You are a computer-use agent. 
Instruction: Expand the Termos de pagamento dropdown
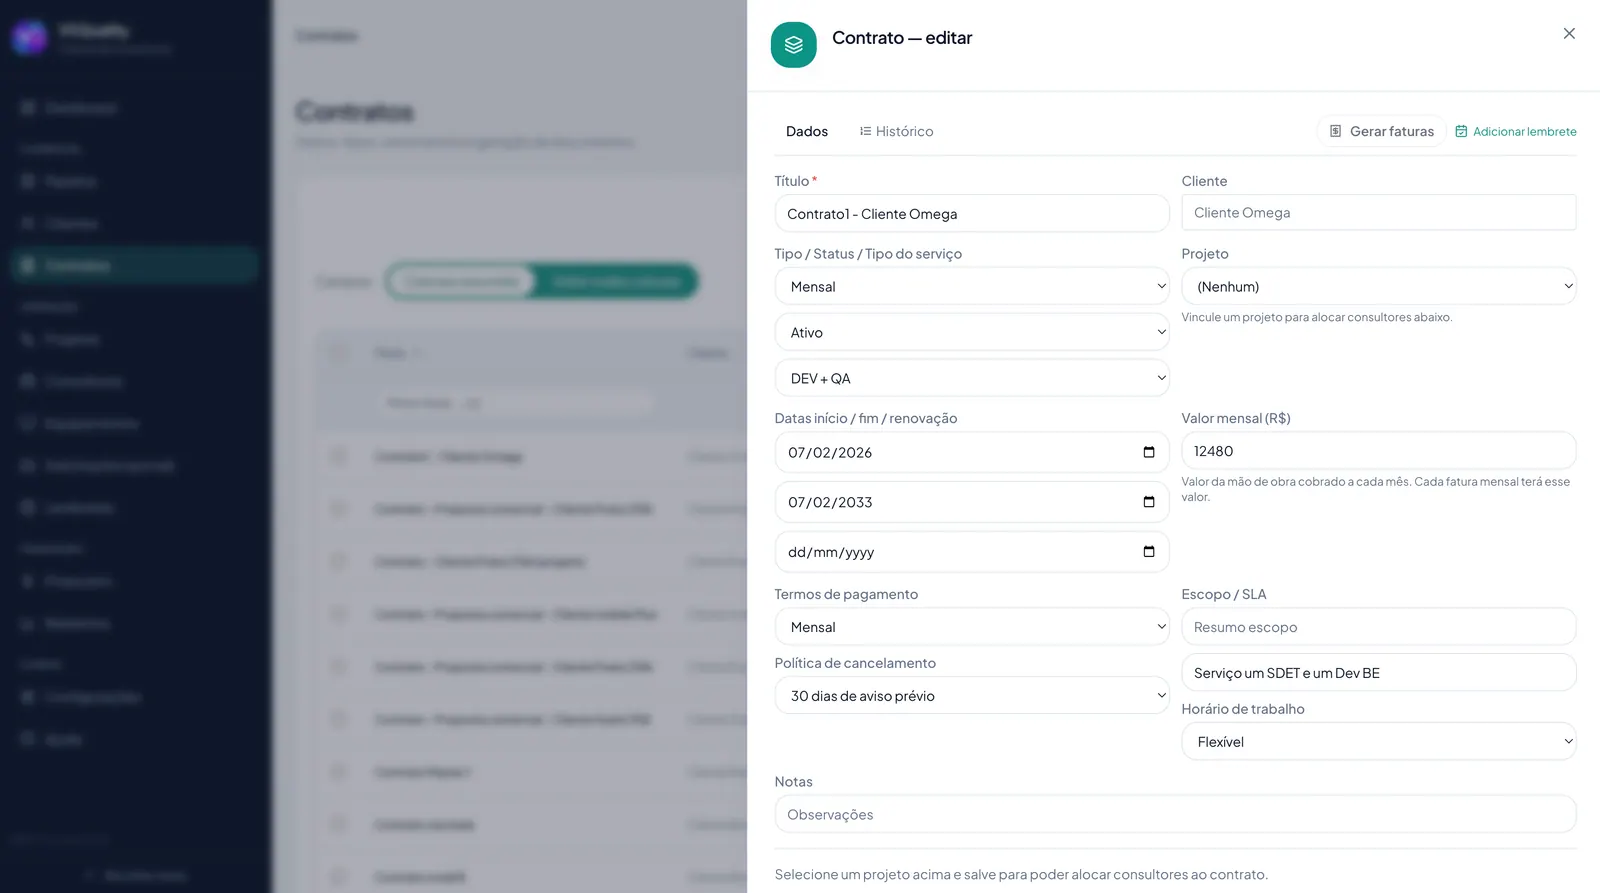(x=972, y=627)
